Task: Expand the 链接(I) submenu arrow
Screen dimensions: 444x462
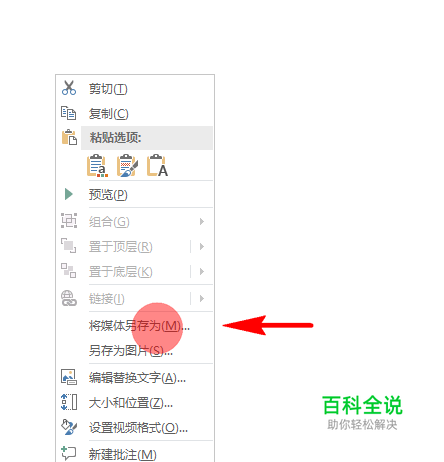Action: 202,298
